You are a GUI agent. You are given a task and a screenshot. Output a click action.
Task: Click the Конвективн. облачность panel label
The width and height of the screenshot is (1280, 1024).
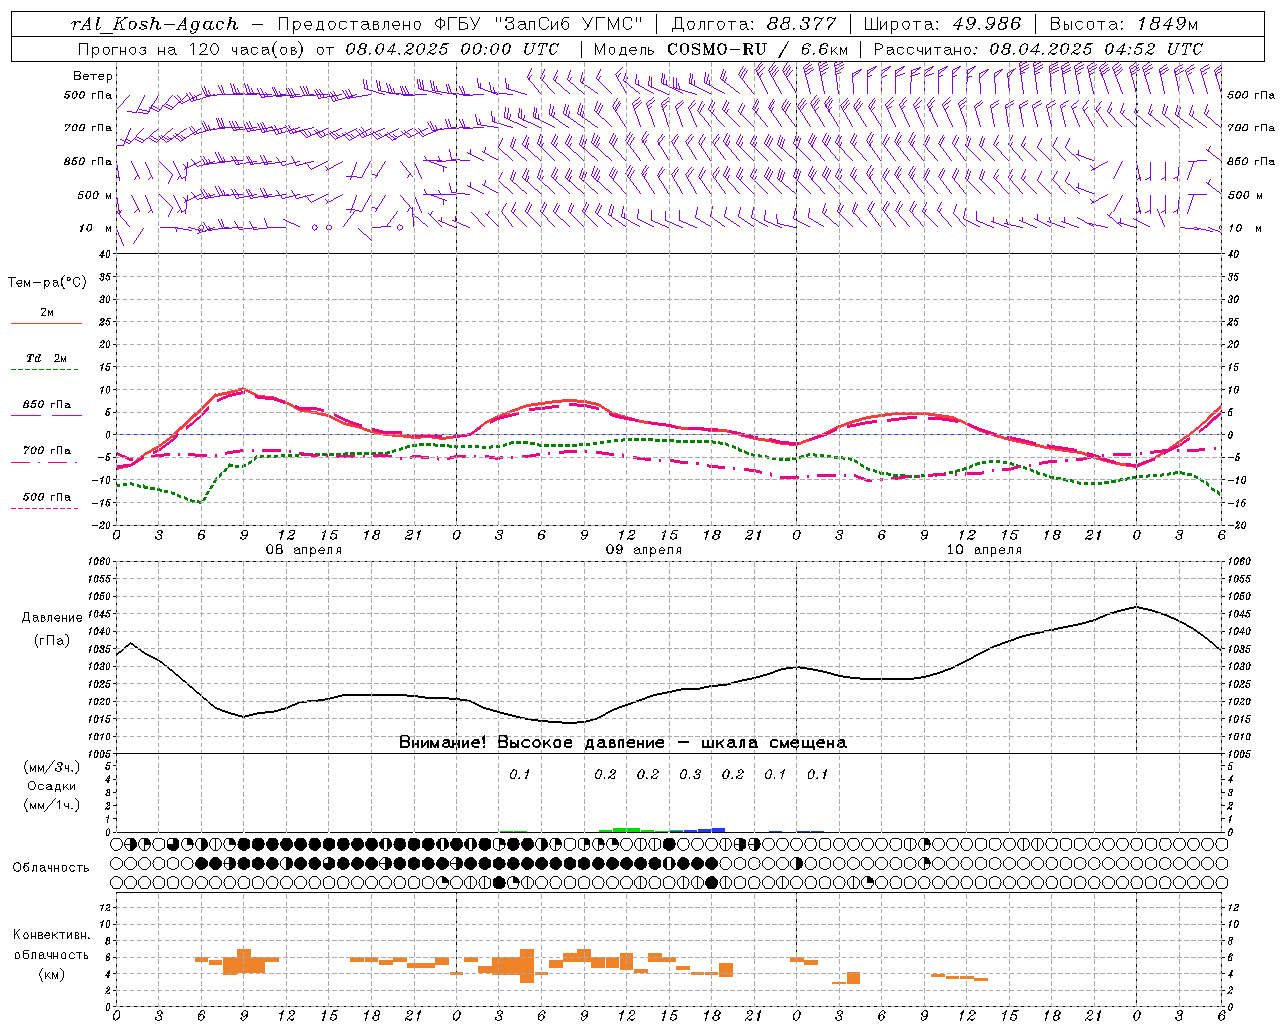tap(51, 945)
